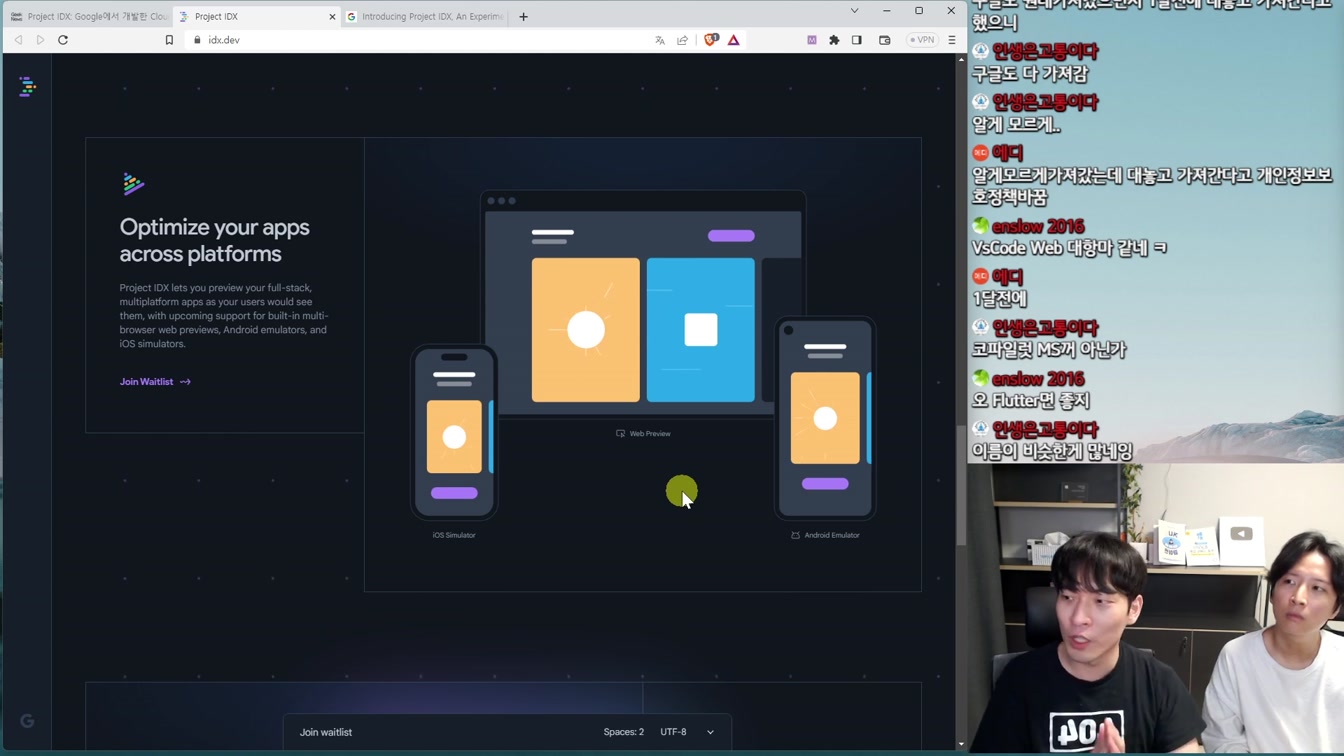This screenshot has height=756, width=1344.
Task: Open the extensions puzzle icon
Action: pyautogui.click(x=834, y=40)
